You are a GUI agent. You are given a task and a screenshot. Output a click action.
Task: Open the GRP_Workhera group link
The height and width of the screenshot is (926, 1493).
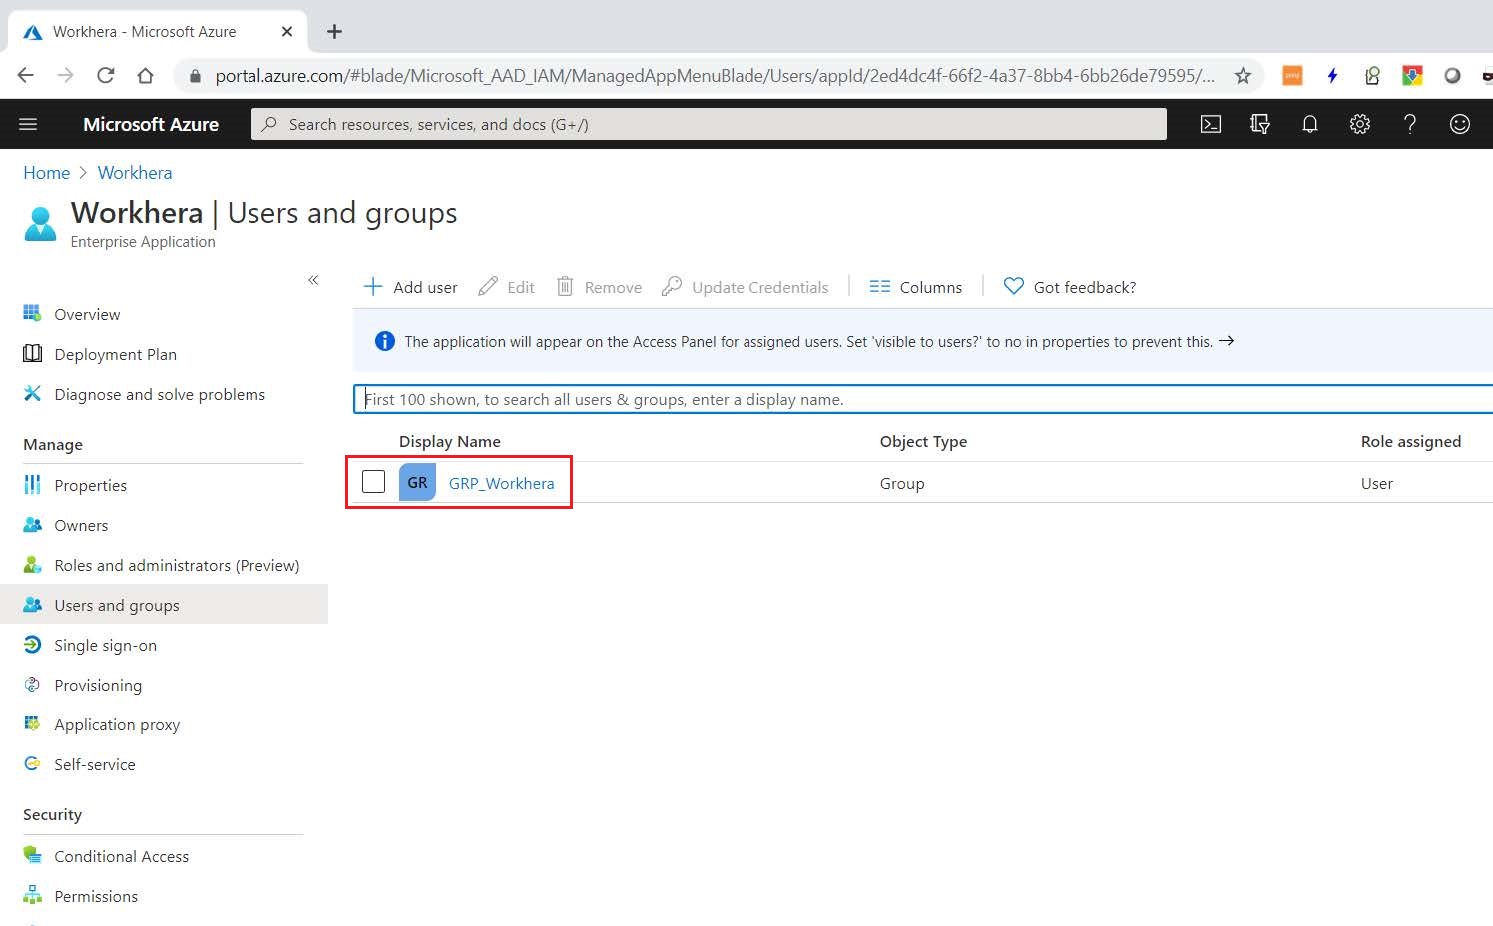(501, 483)
